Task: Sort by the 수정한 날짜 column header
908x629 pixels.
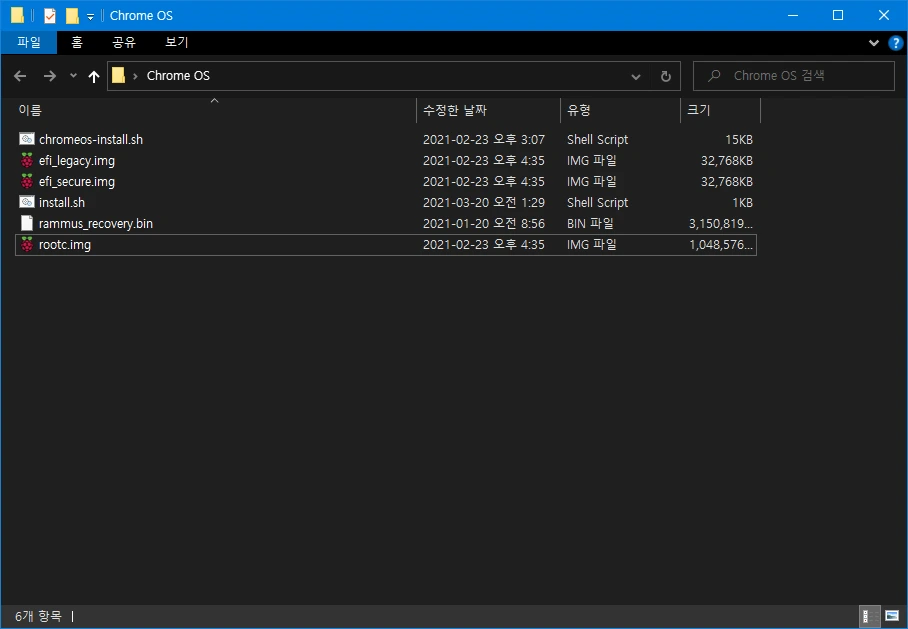Action: (x=489, y=110)
